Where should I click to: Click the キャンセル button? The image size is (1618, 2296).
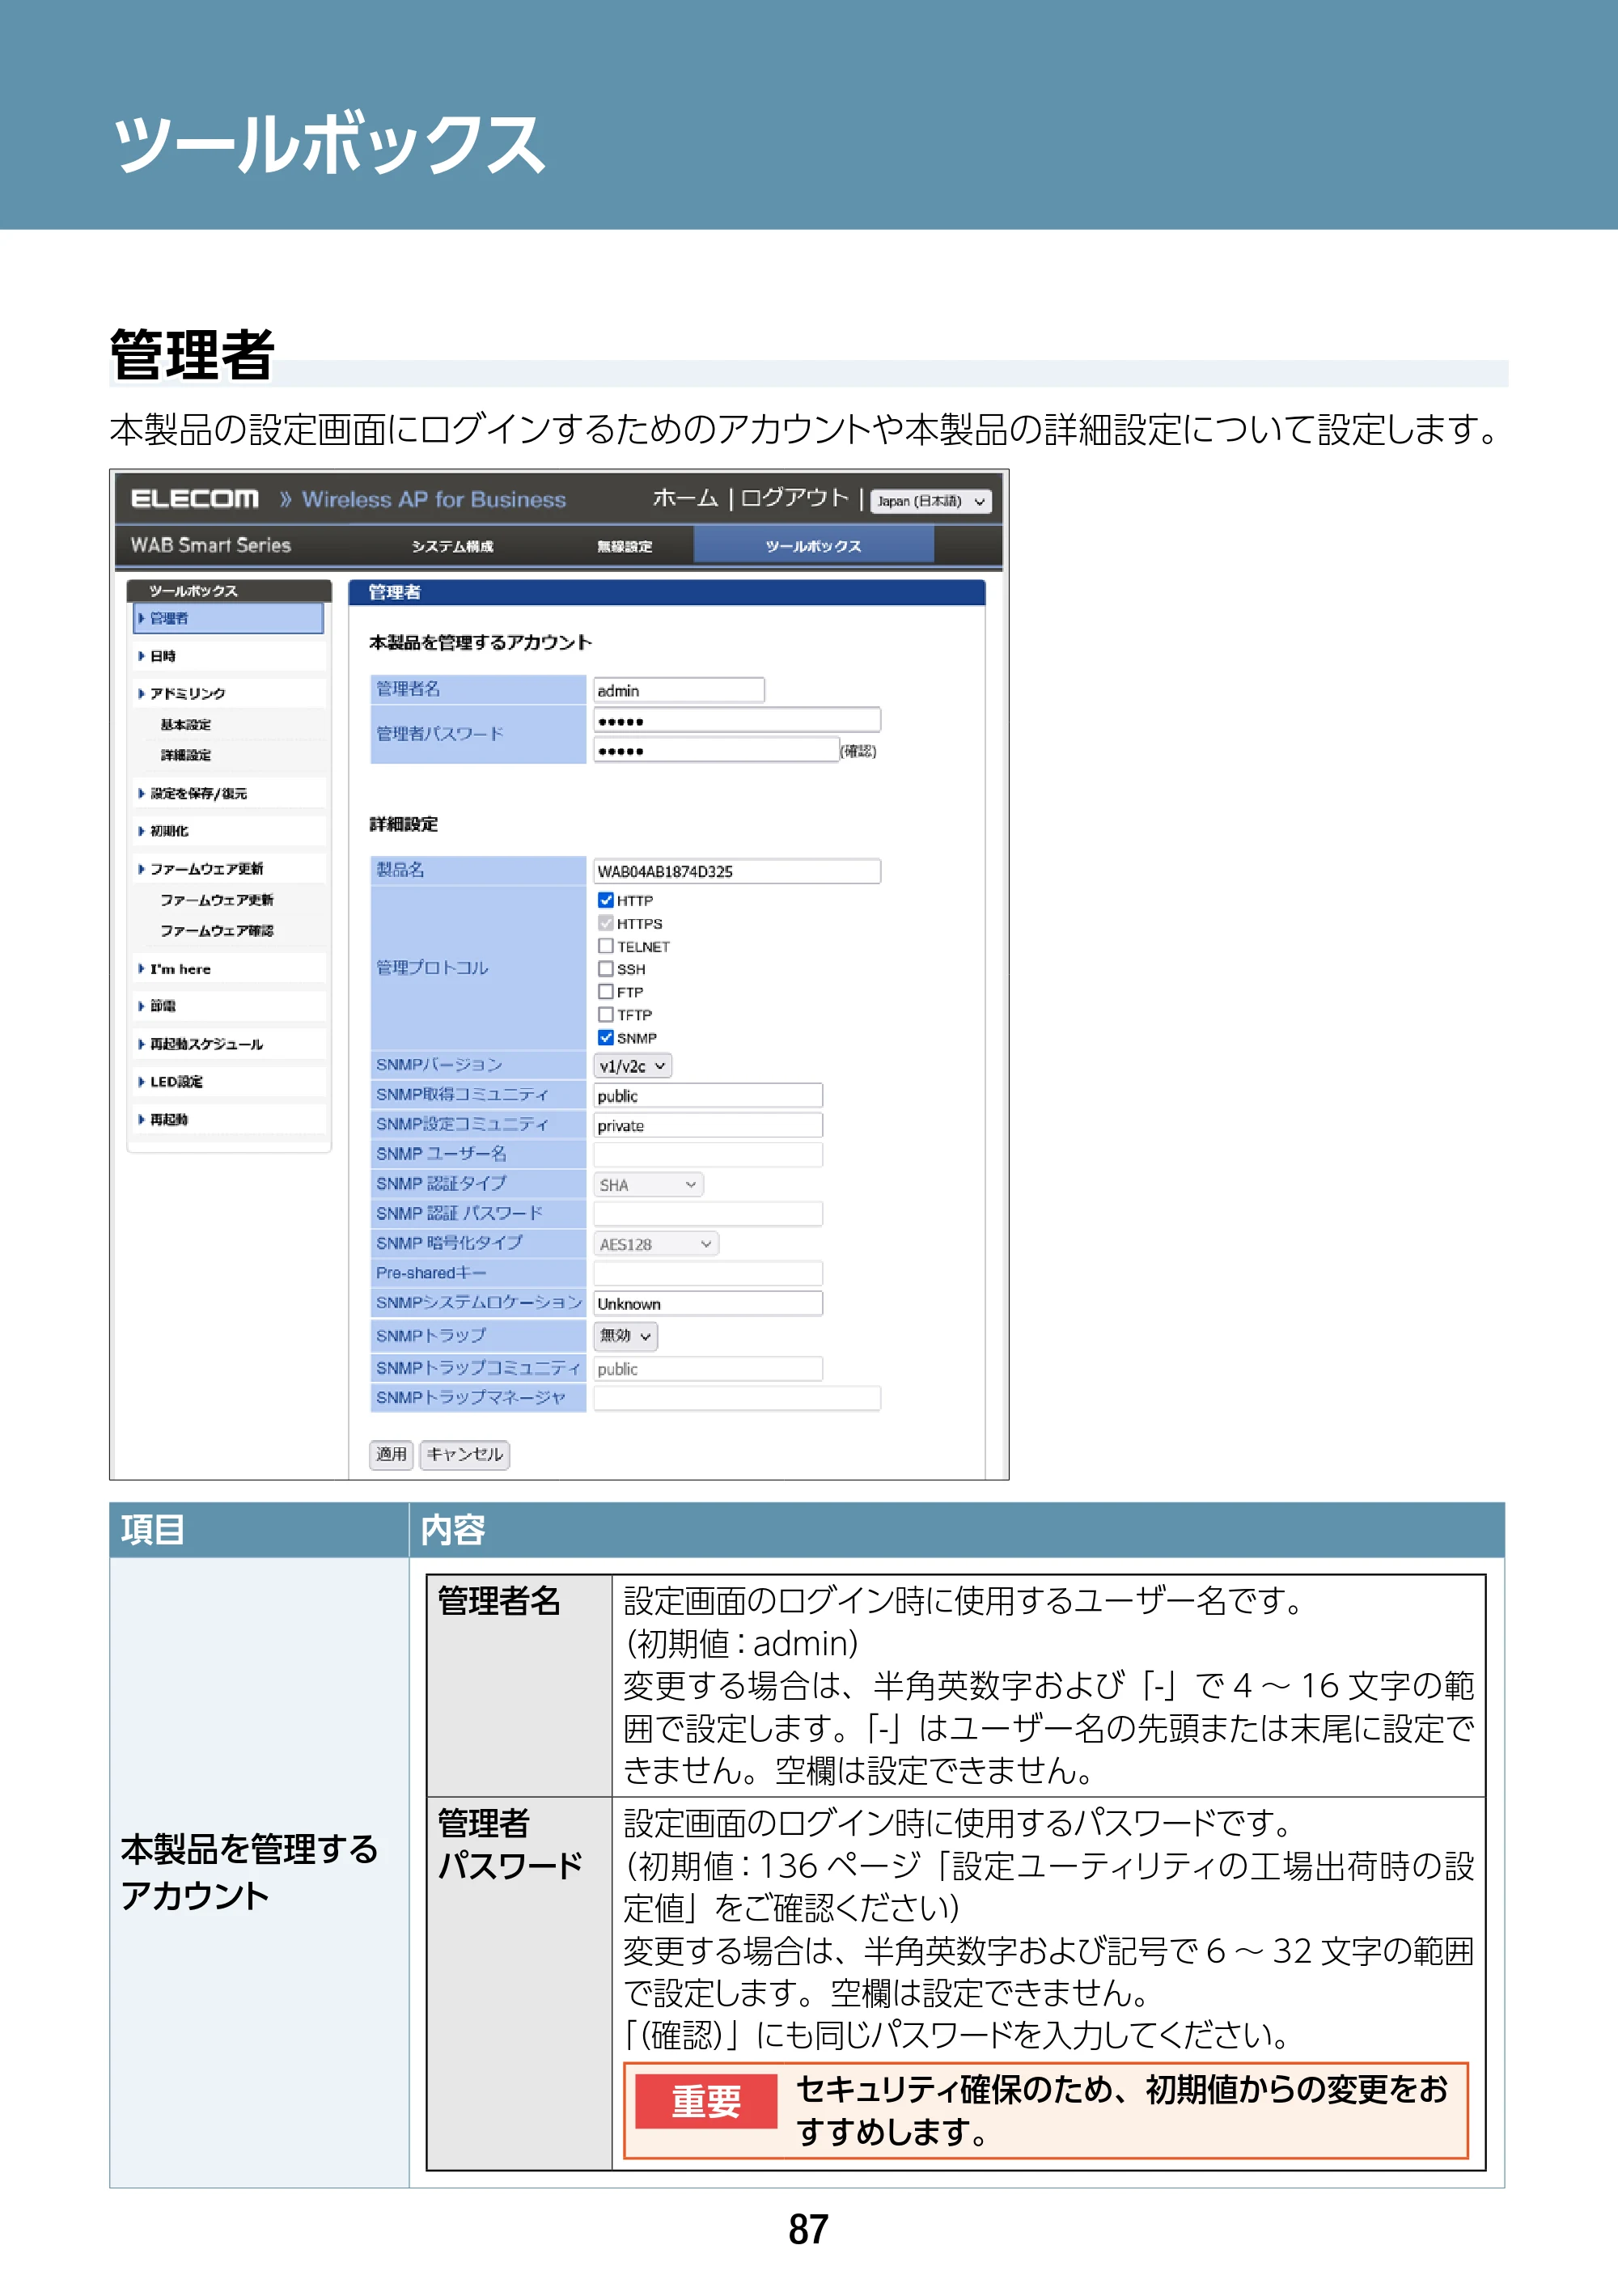[464, 1454]
